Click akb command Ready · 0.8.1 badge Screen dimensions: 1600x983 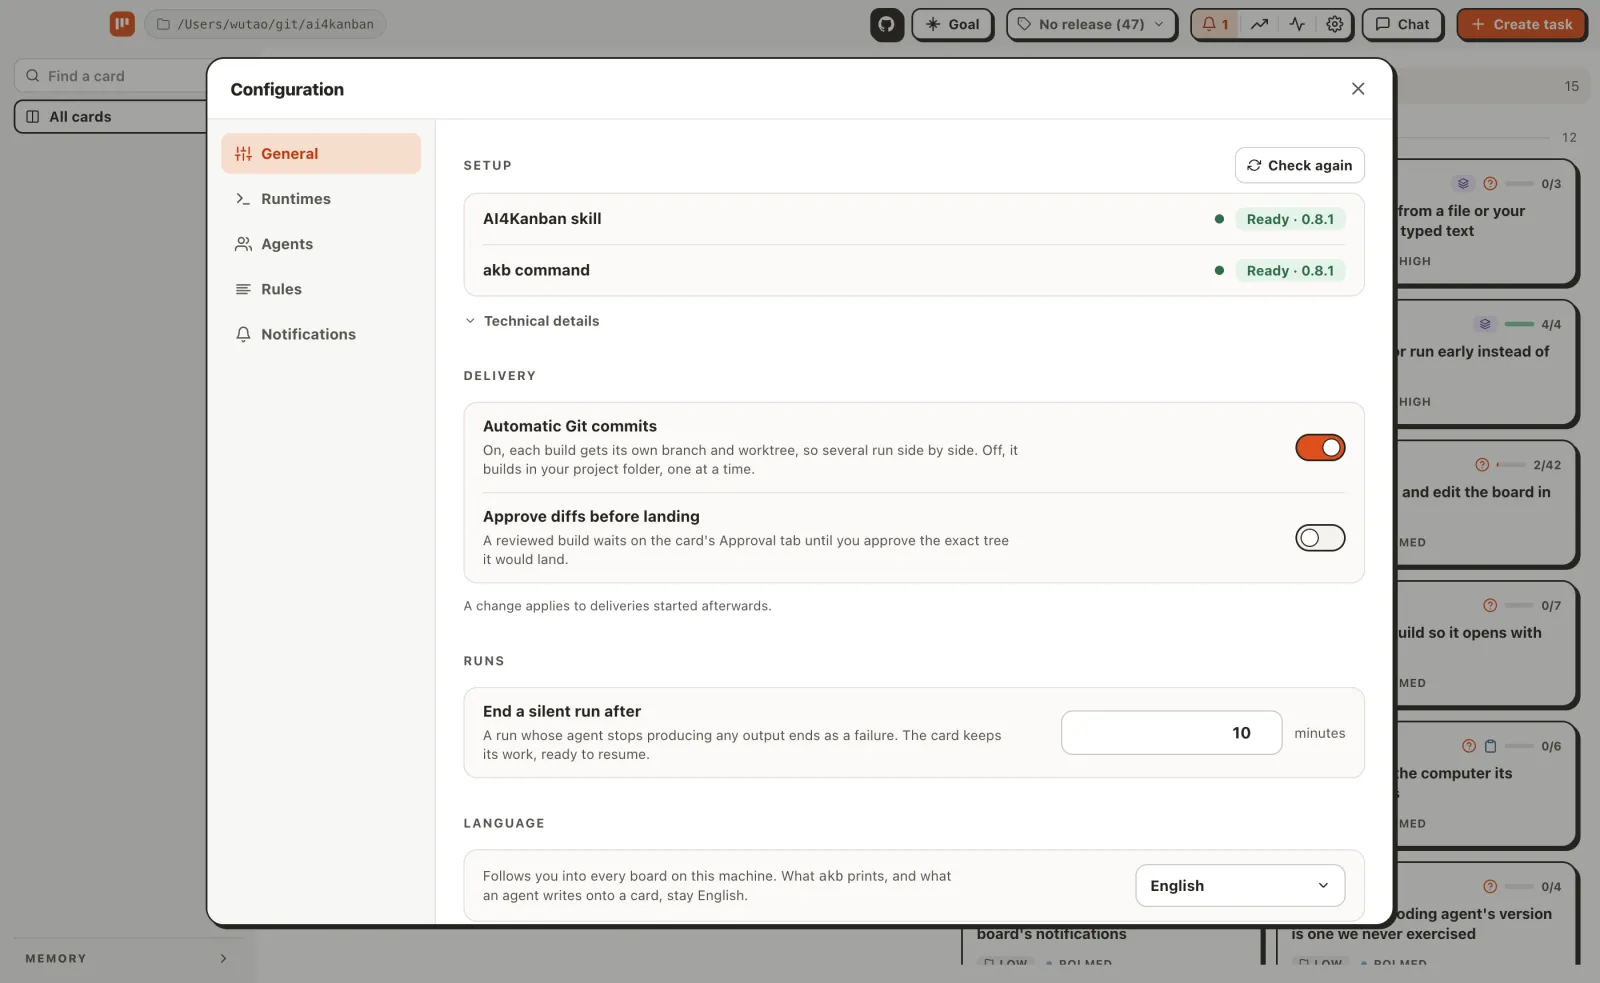[x=1290, y=271]
